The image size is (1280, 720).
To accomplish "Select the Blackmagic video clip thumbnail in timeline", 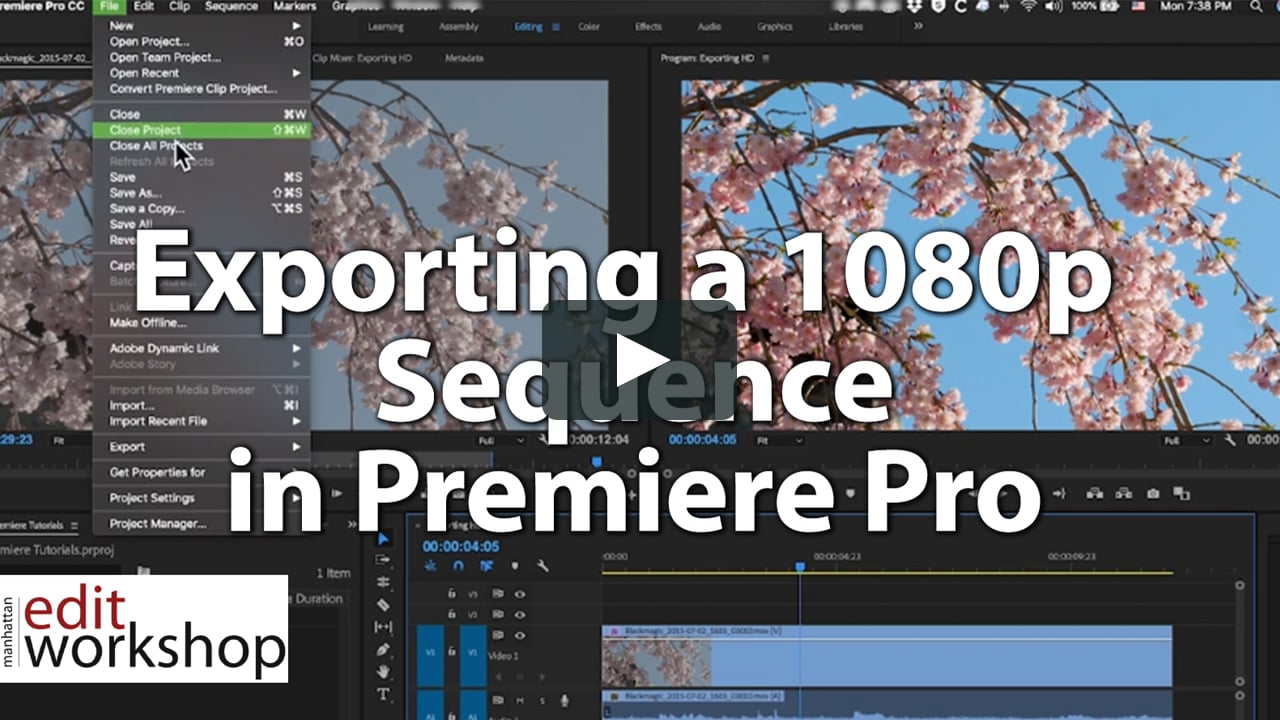I will tap(656, 662).
